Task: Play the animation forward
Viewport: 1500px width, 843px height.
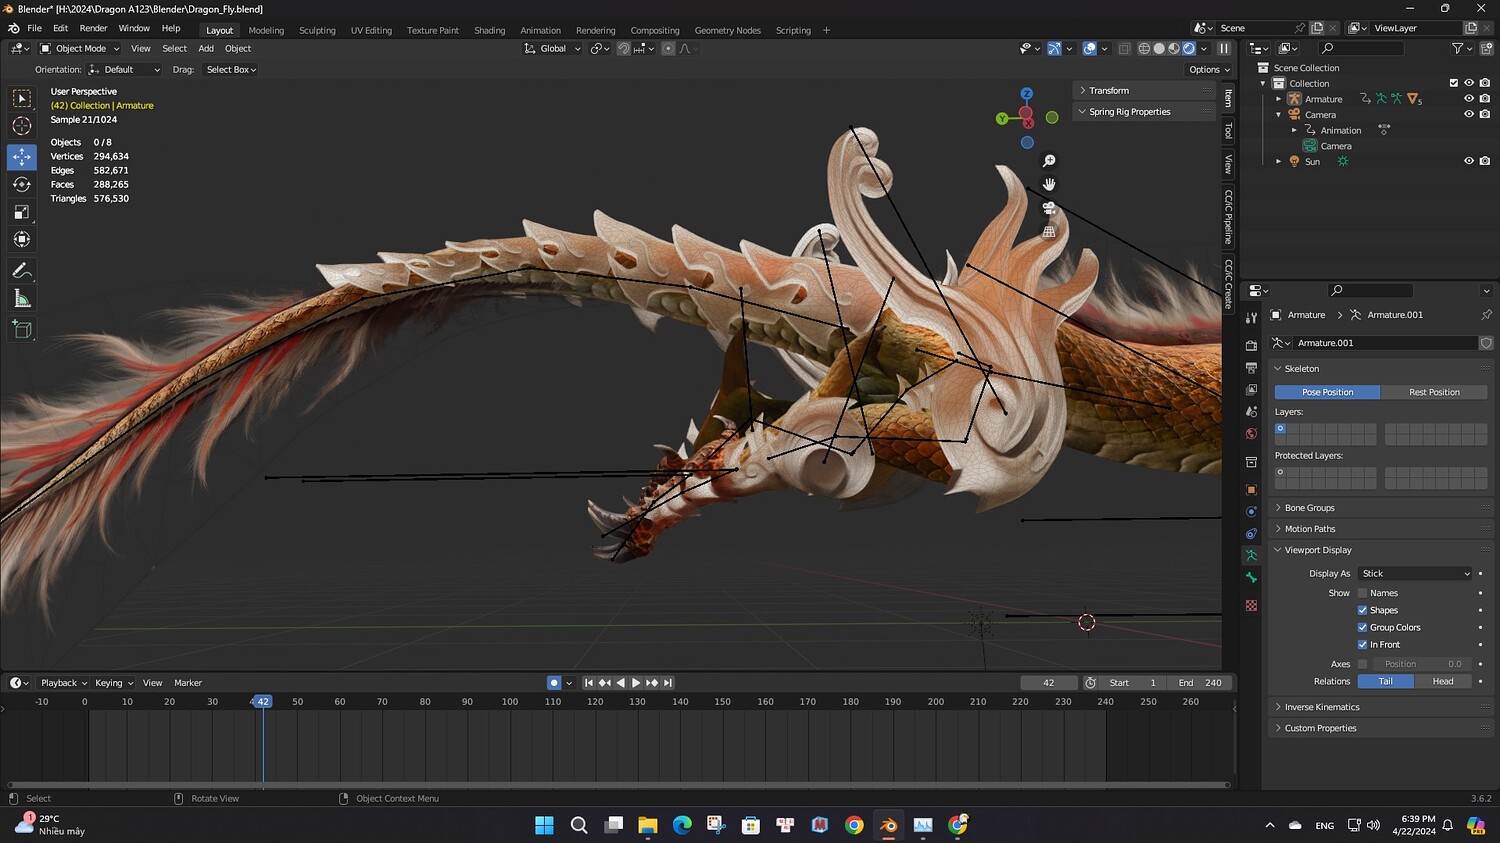Action: pyautogui.click(x=636, y=683)
